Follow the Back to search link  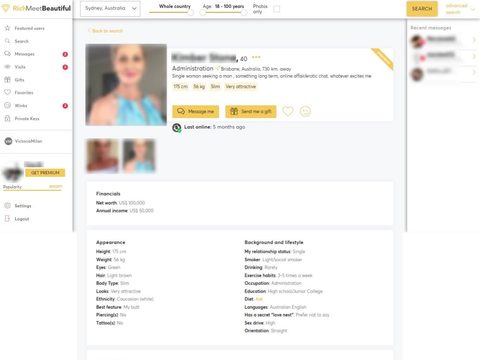(x=106, y=31)
